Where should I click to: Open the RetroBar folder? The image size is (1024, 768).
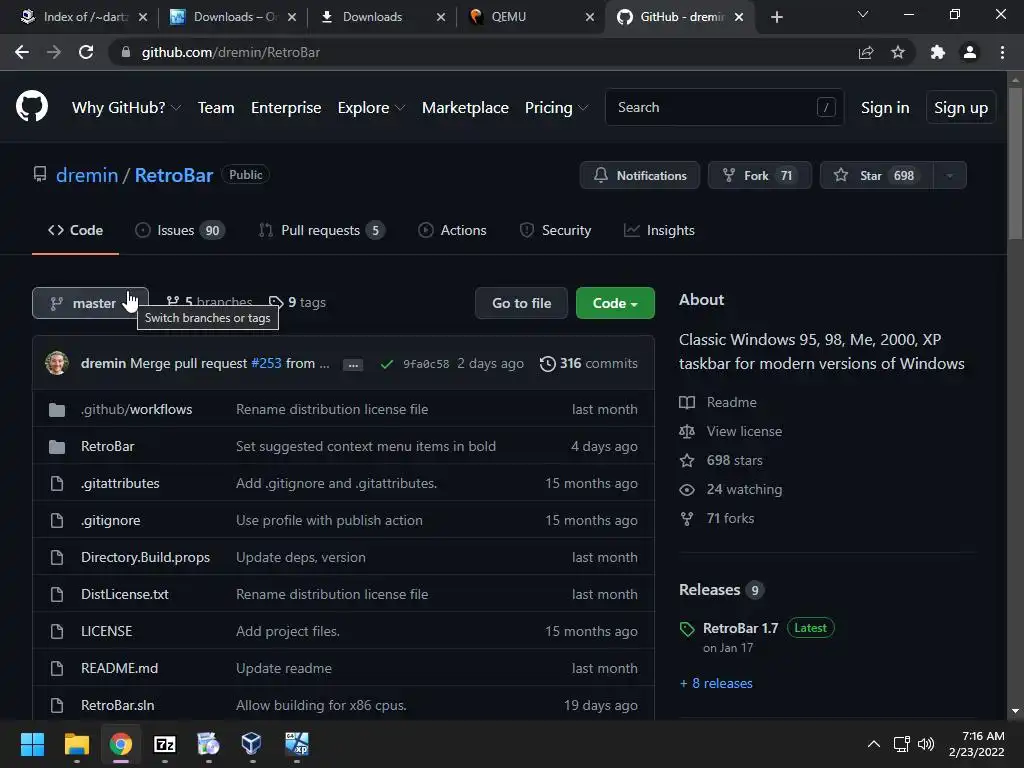tap(107, 446)
